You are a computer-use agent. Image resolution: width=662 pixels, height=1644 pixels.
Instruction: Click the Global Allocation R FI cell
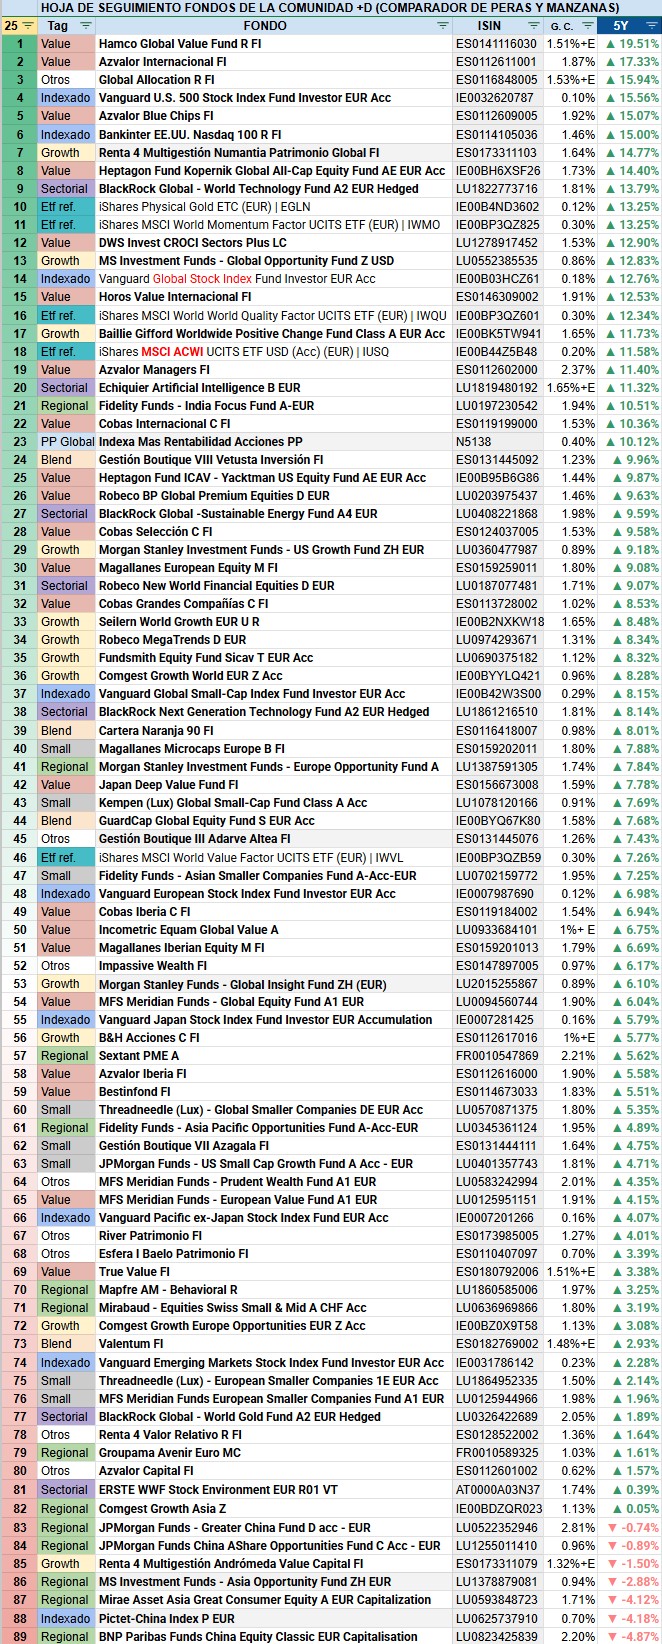tap(274, 80)
